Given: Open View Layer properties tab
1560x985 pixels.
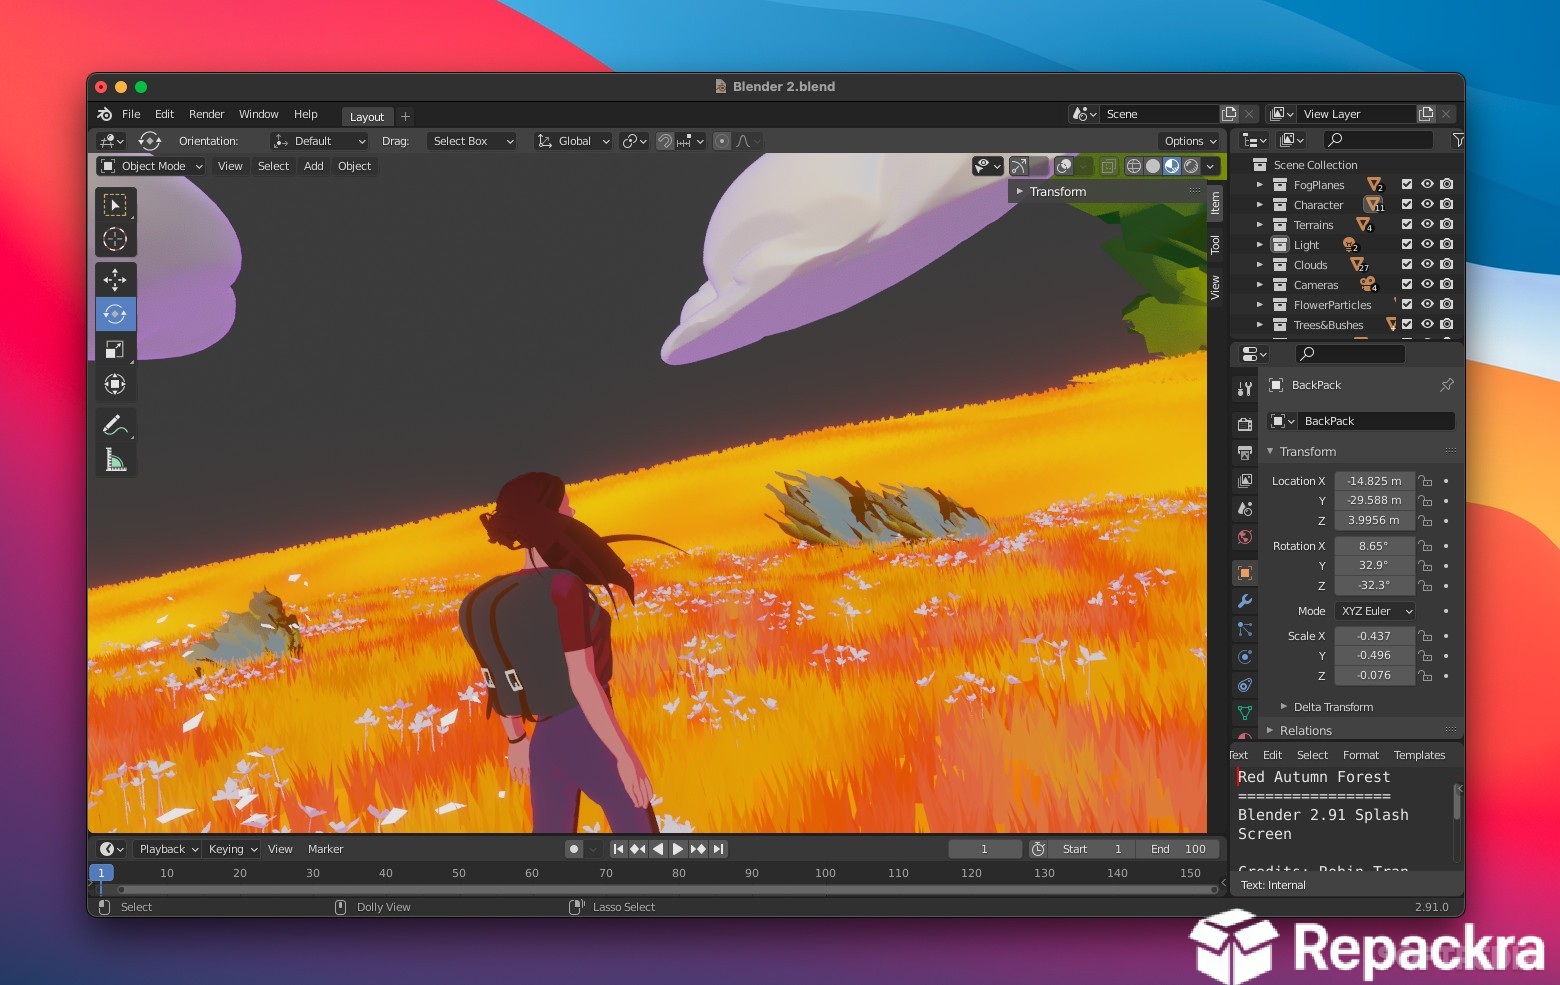Looking at the screenshot, I should point(1245,481).
